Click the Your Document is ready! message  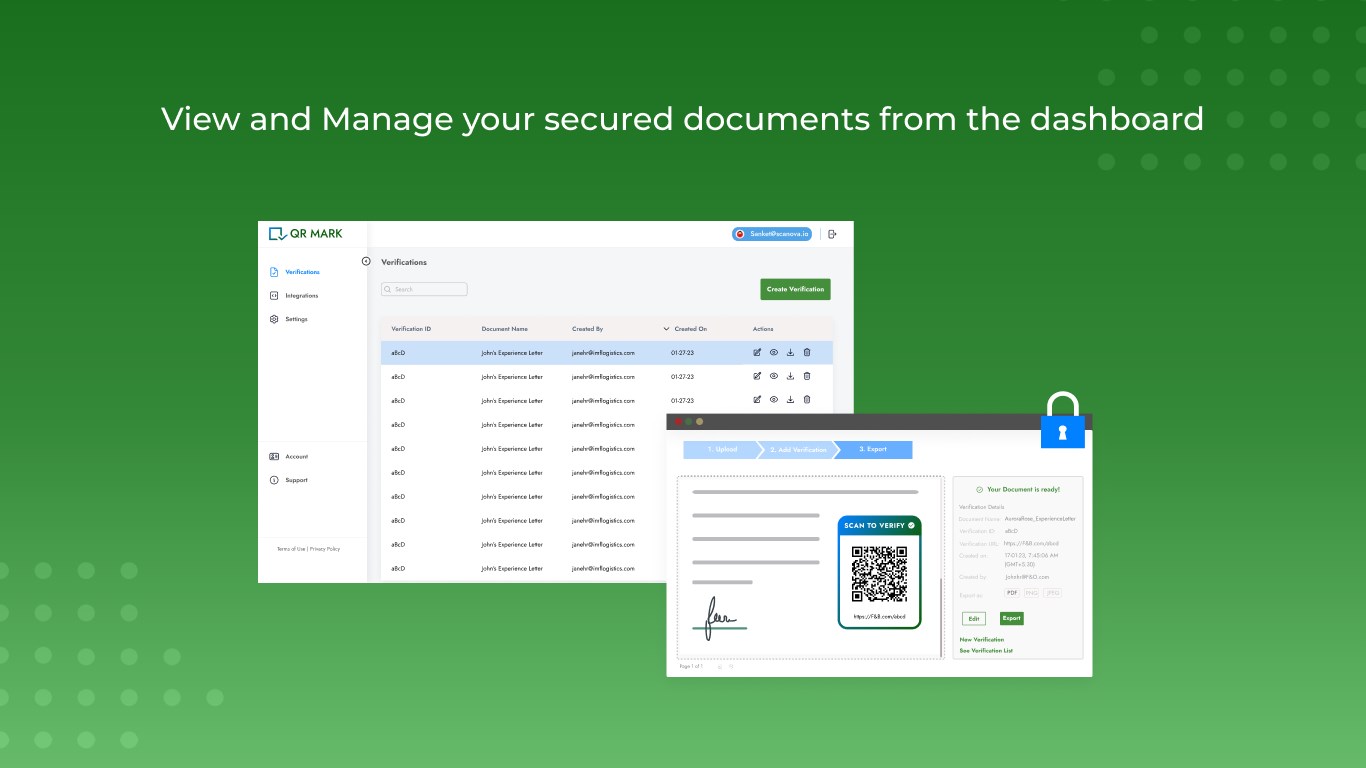click(x=1018, y=490)
